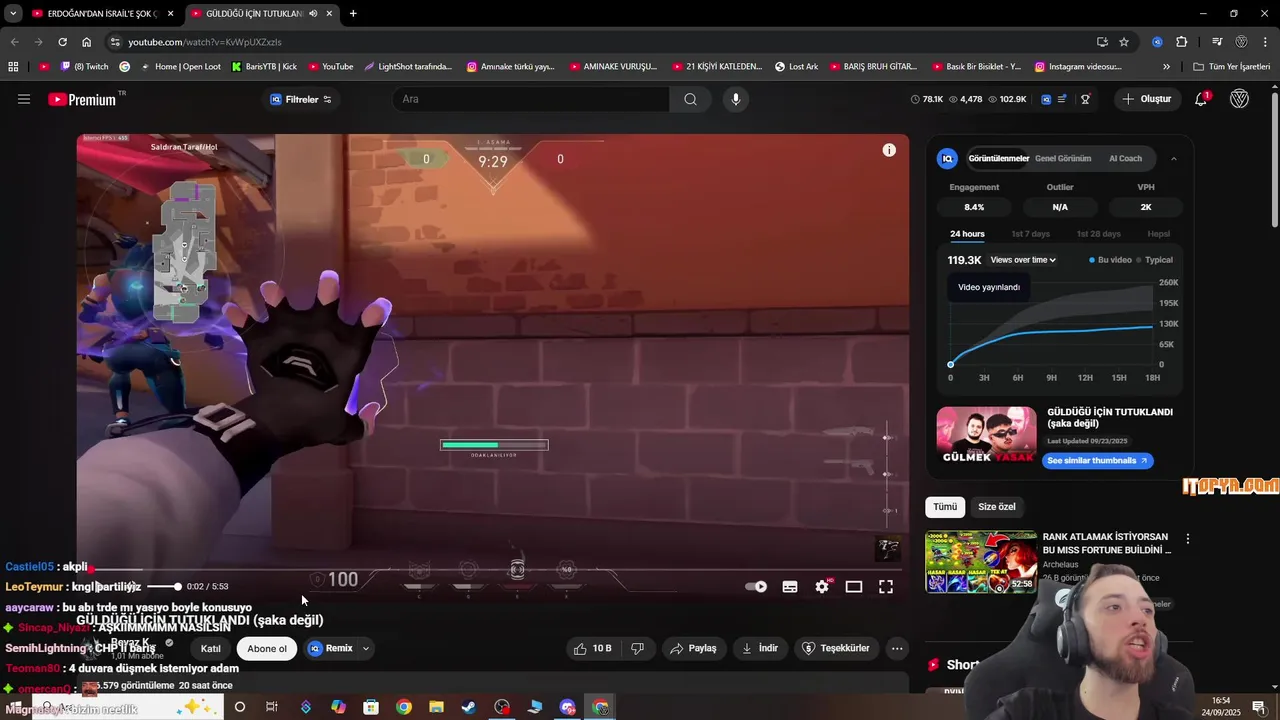
Task: Dislike the video
Action: click(637, 648)
